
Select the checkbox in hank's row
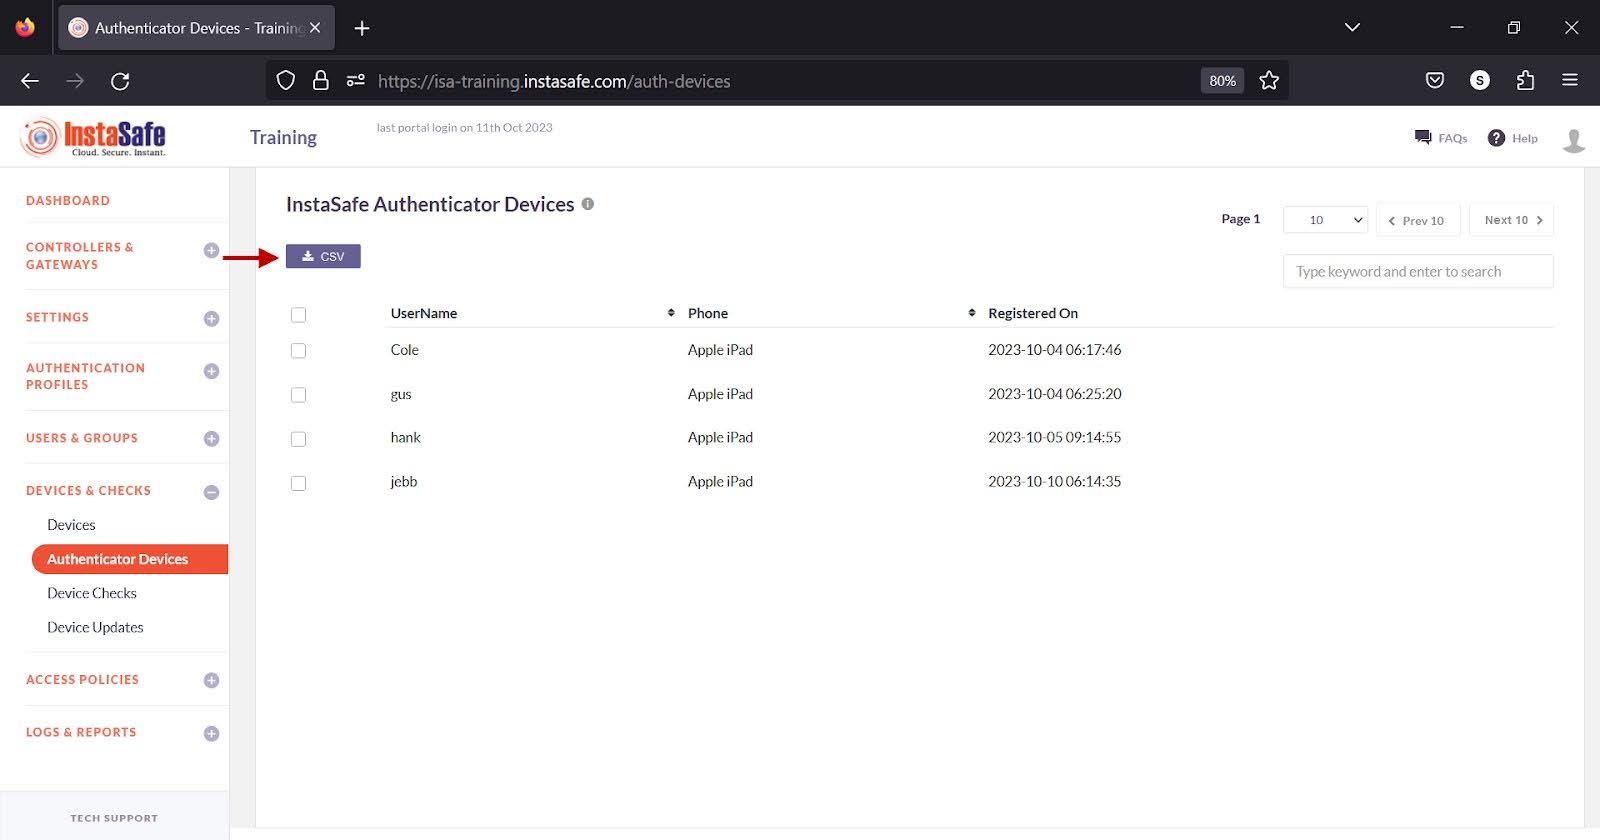pos(298,439)
